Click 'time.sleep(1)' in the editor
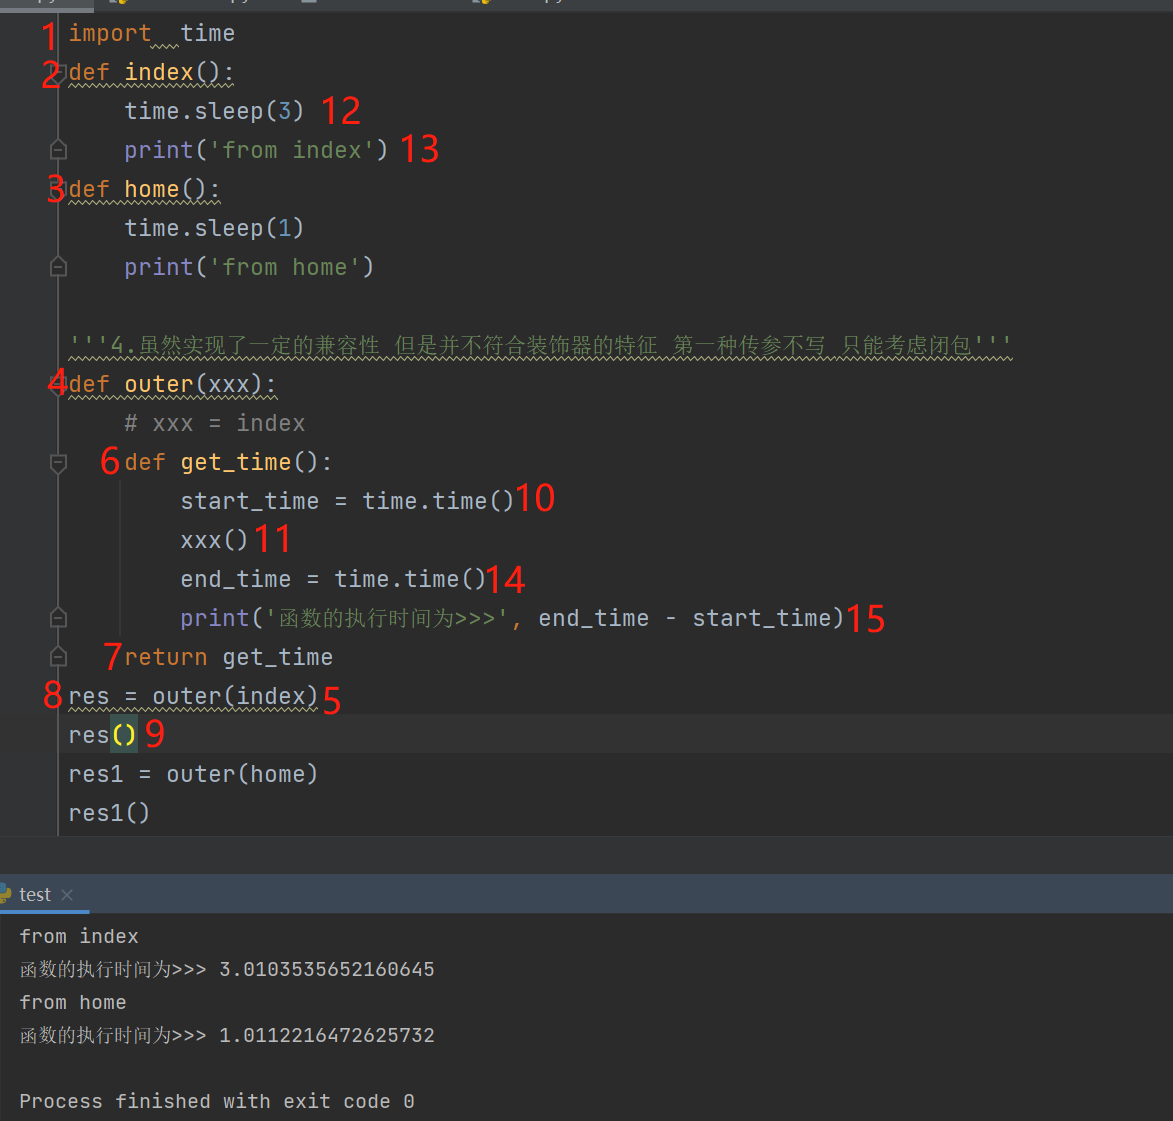1173x1121 pixels. 214,228
